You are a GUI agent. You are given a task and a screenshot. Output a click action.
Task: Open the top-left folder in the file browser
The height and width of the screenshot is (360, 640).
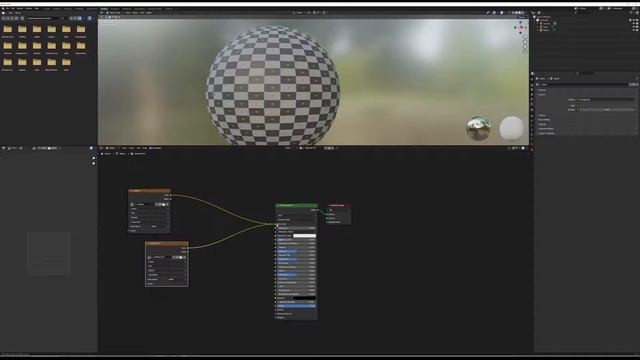[7, 29]
